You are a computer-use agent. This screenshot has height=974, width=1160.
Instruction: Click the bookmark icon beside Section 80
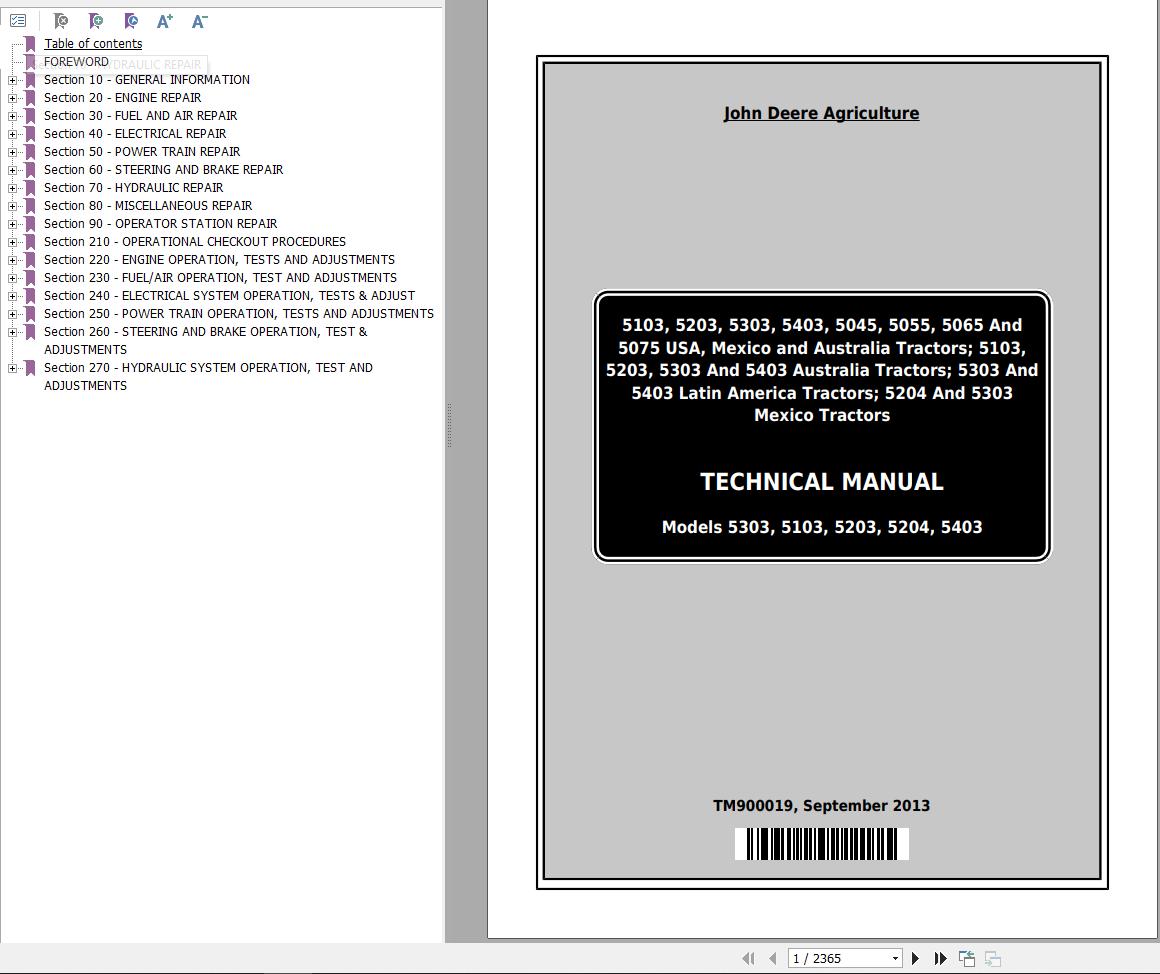tap(30, 206)
